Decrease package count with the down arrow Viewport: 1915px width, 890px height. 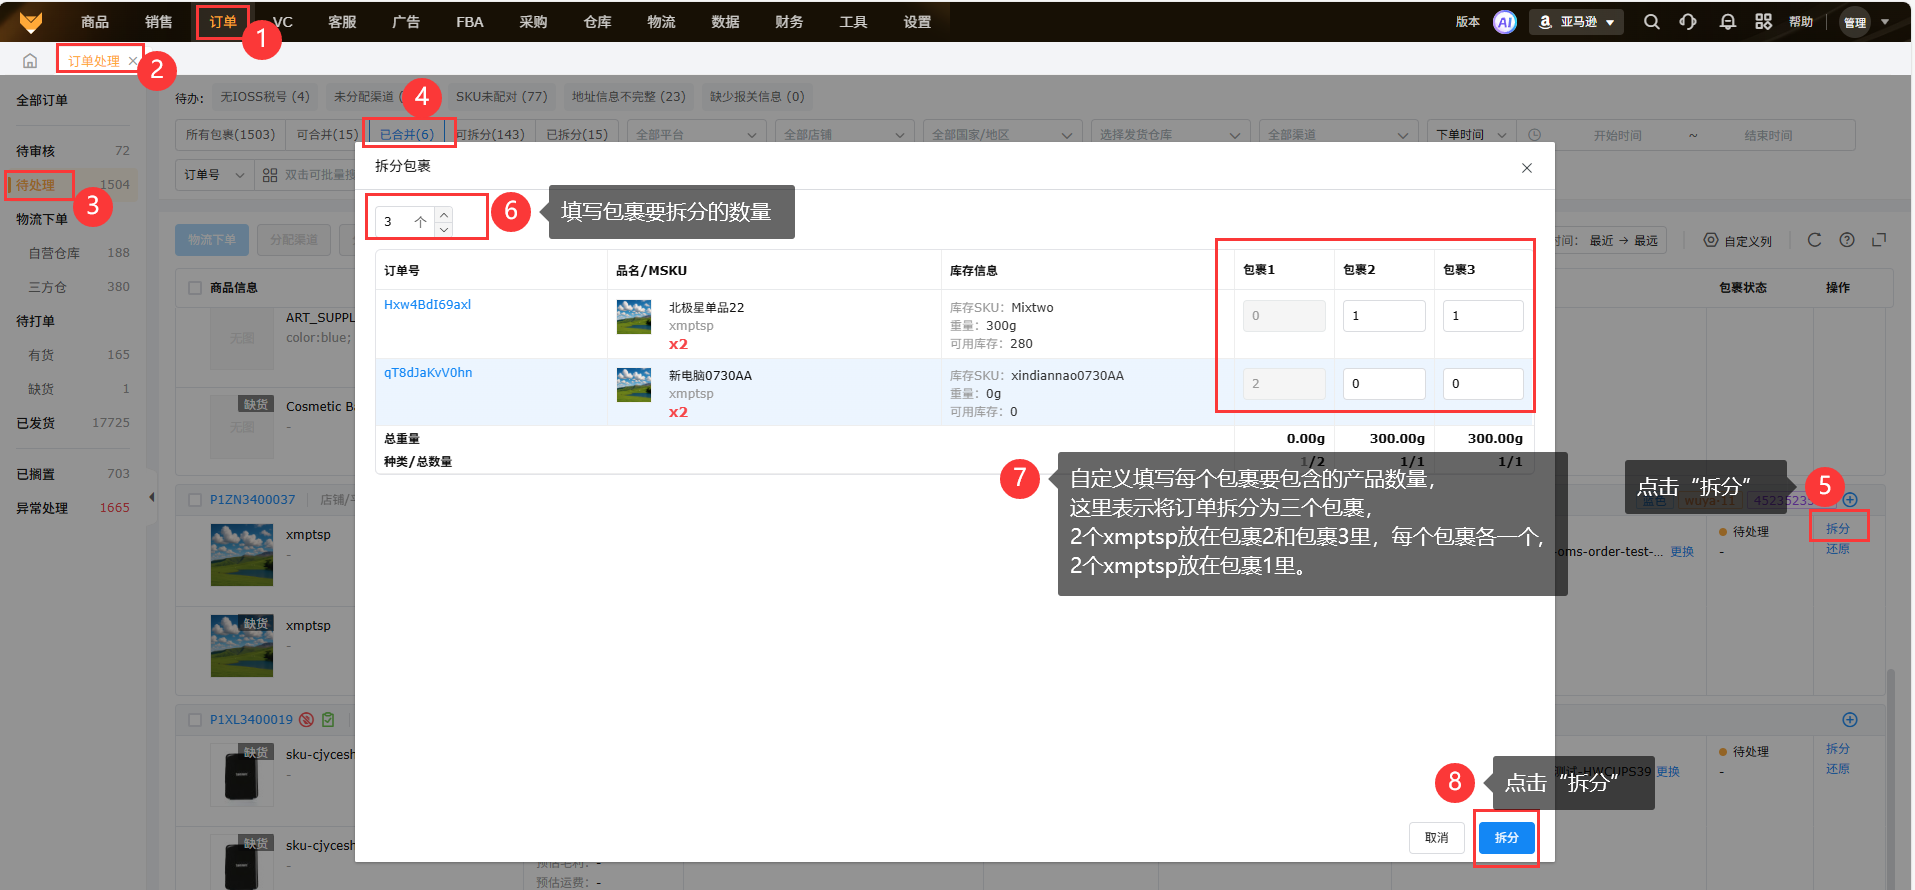pyautogui.click(x=444, y=229)
